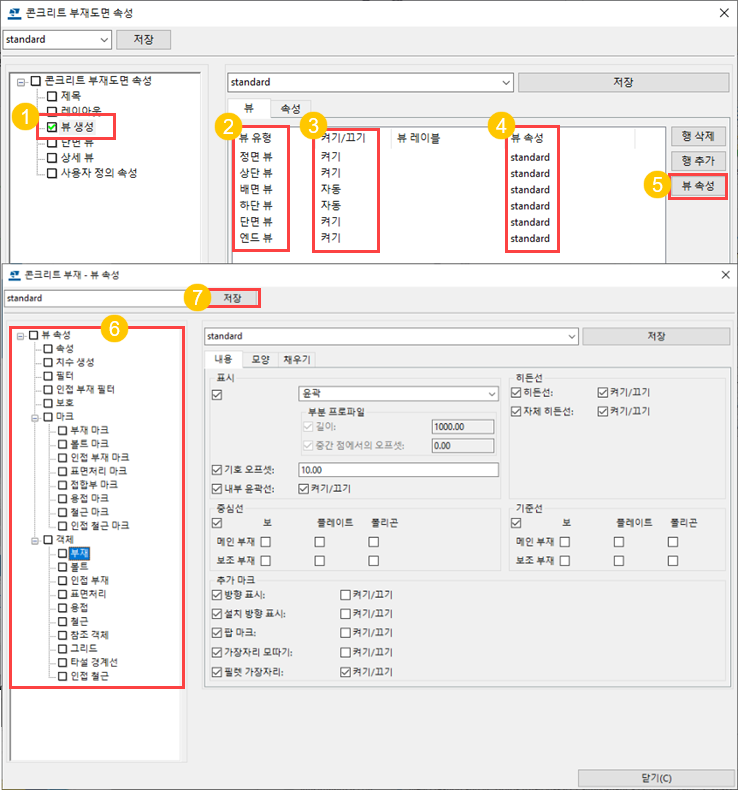
Task: Click the app icon in the 뷰 속성 dialog title bar
Action: coord(15,275)
